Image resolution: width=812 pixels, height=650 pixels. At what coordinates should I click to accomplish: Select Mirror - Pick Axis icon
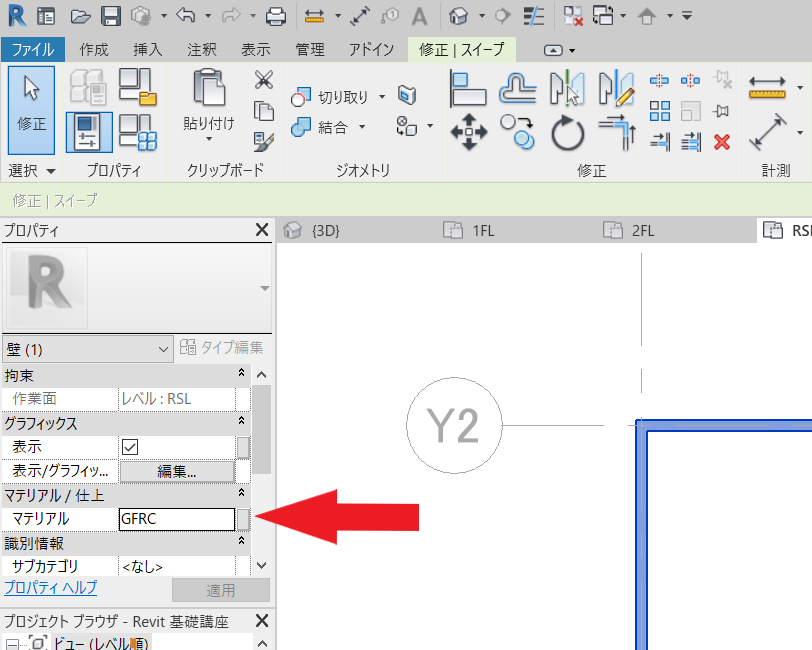tap(567, 88)
